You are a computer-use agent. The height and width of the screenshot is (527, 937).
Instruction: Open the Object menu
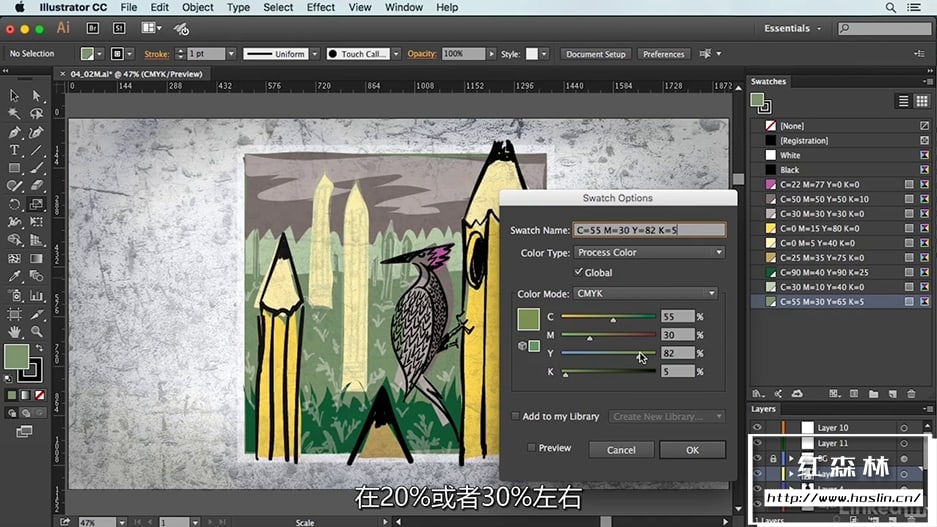click(197, 7)
